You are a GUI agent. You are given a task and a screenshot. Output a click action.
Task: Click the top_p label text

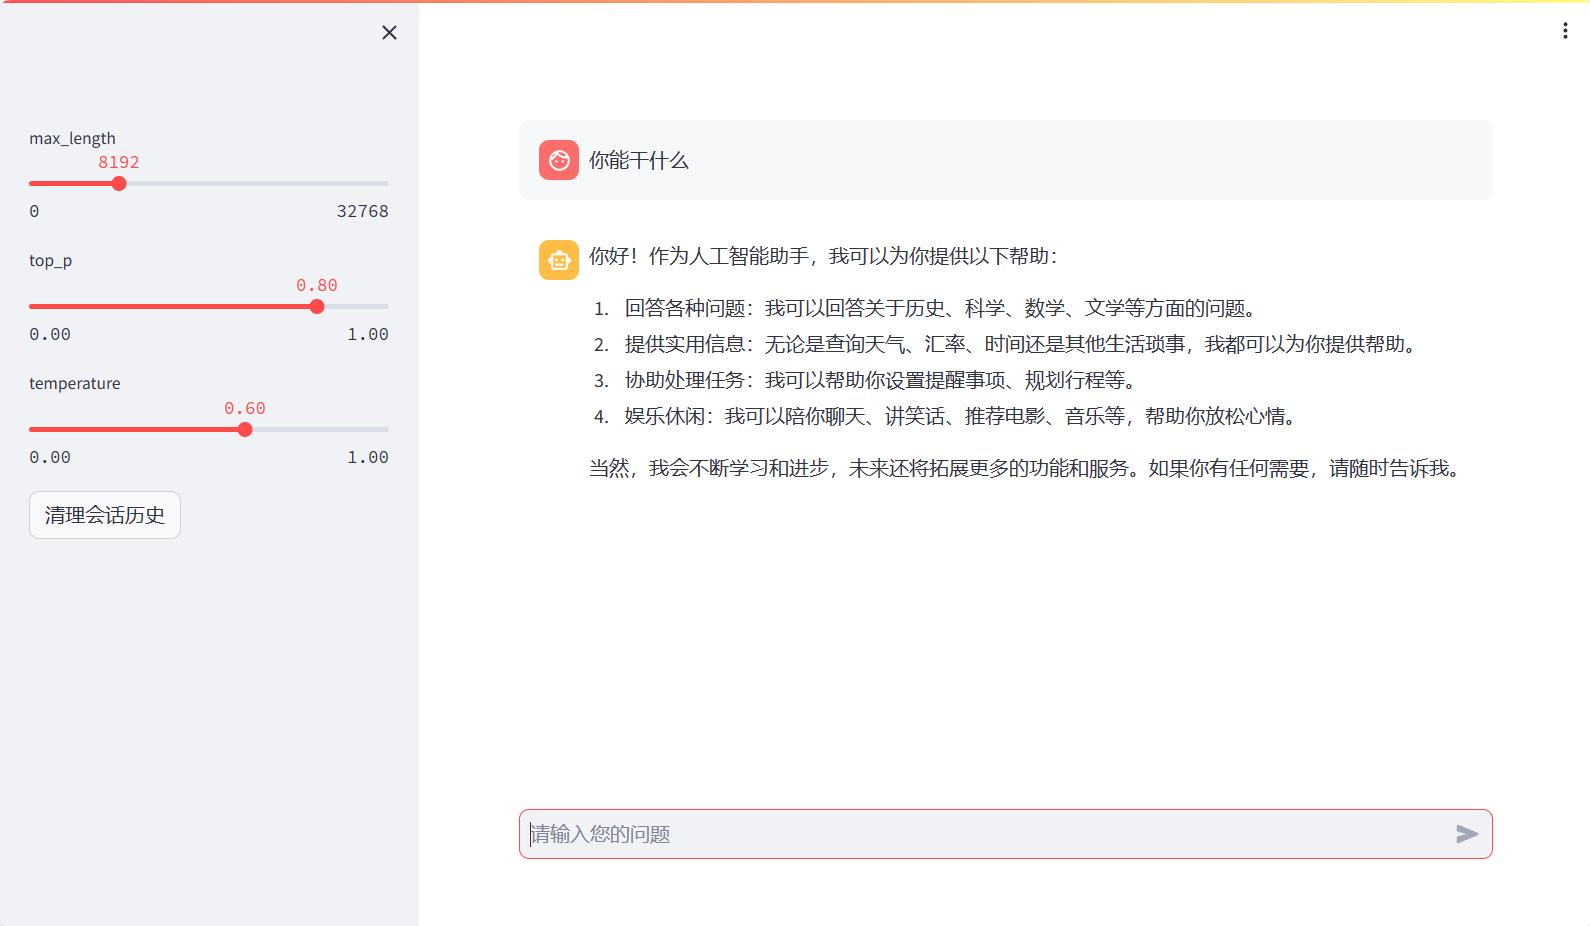point(50,261)
